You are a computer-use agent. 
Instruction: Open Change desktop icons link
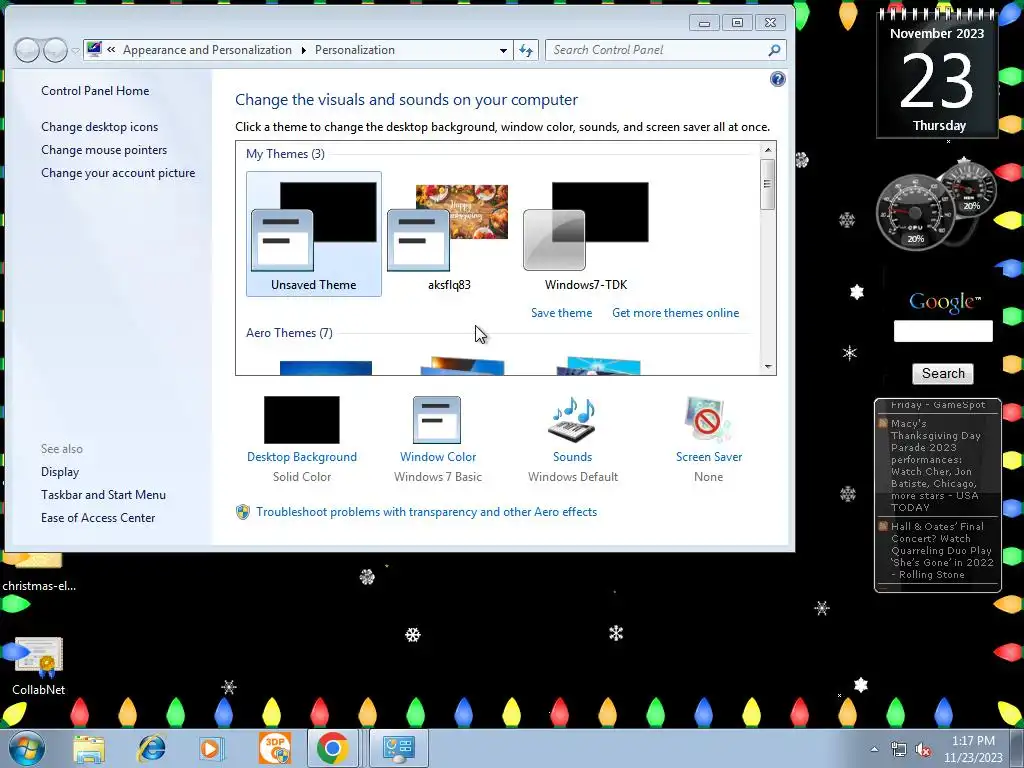point(99,127)
